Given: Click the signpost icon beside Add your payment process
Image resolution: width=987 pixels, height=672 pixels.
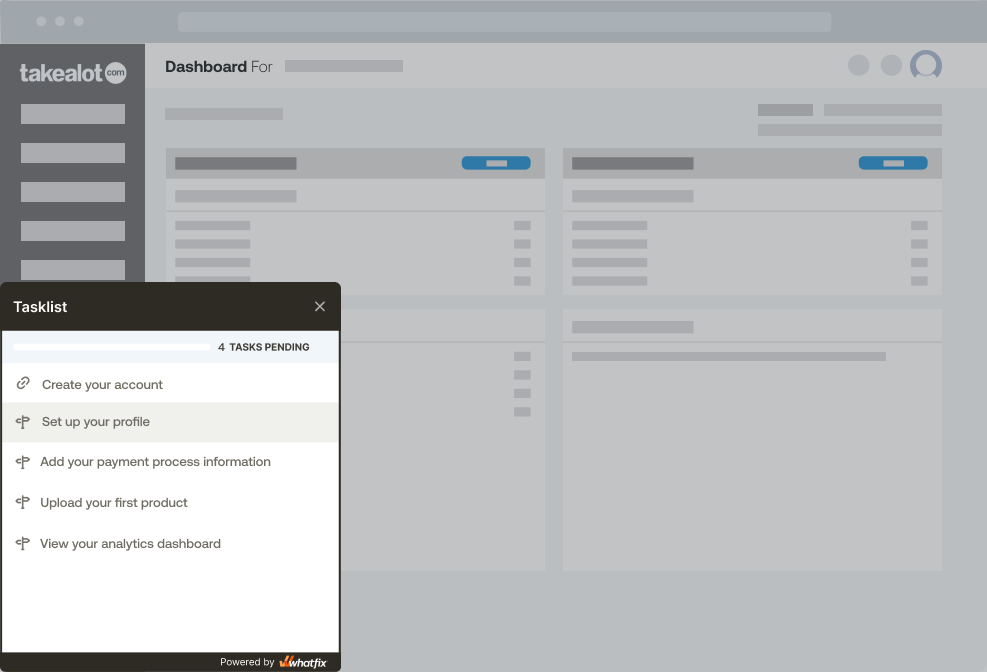Looking at the screenshot, I should coord(23,462).
